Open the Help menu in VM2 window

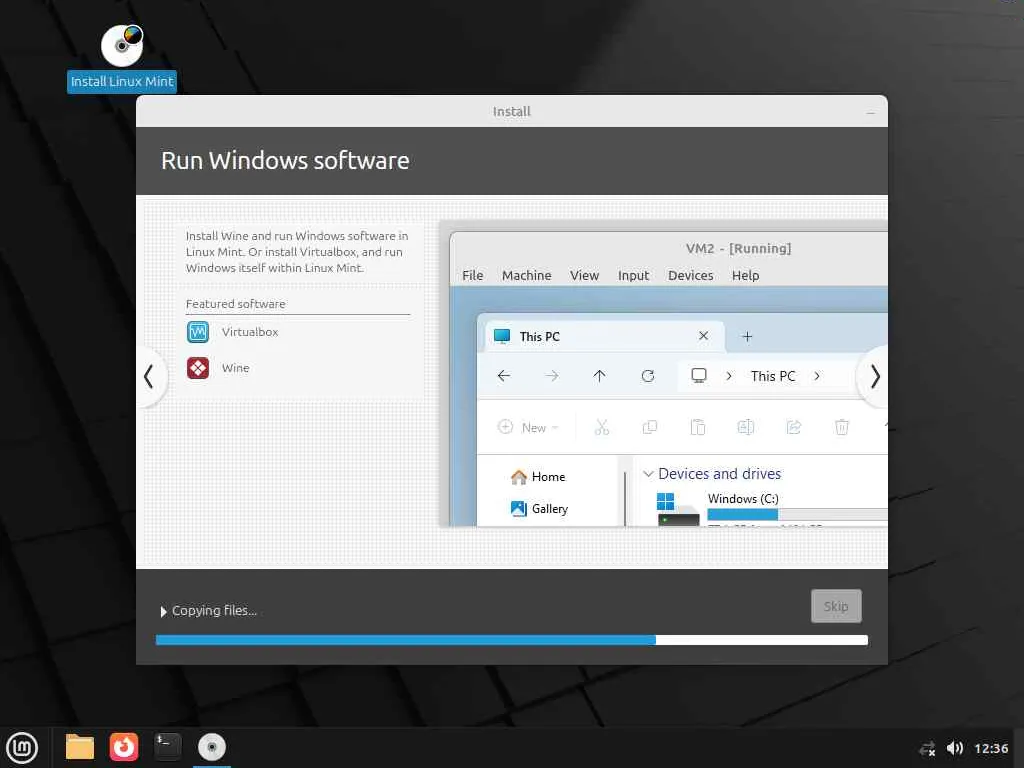745,276
